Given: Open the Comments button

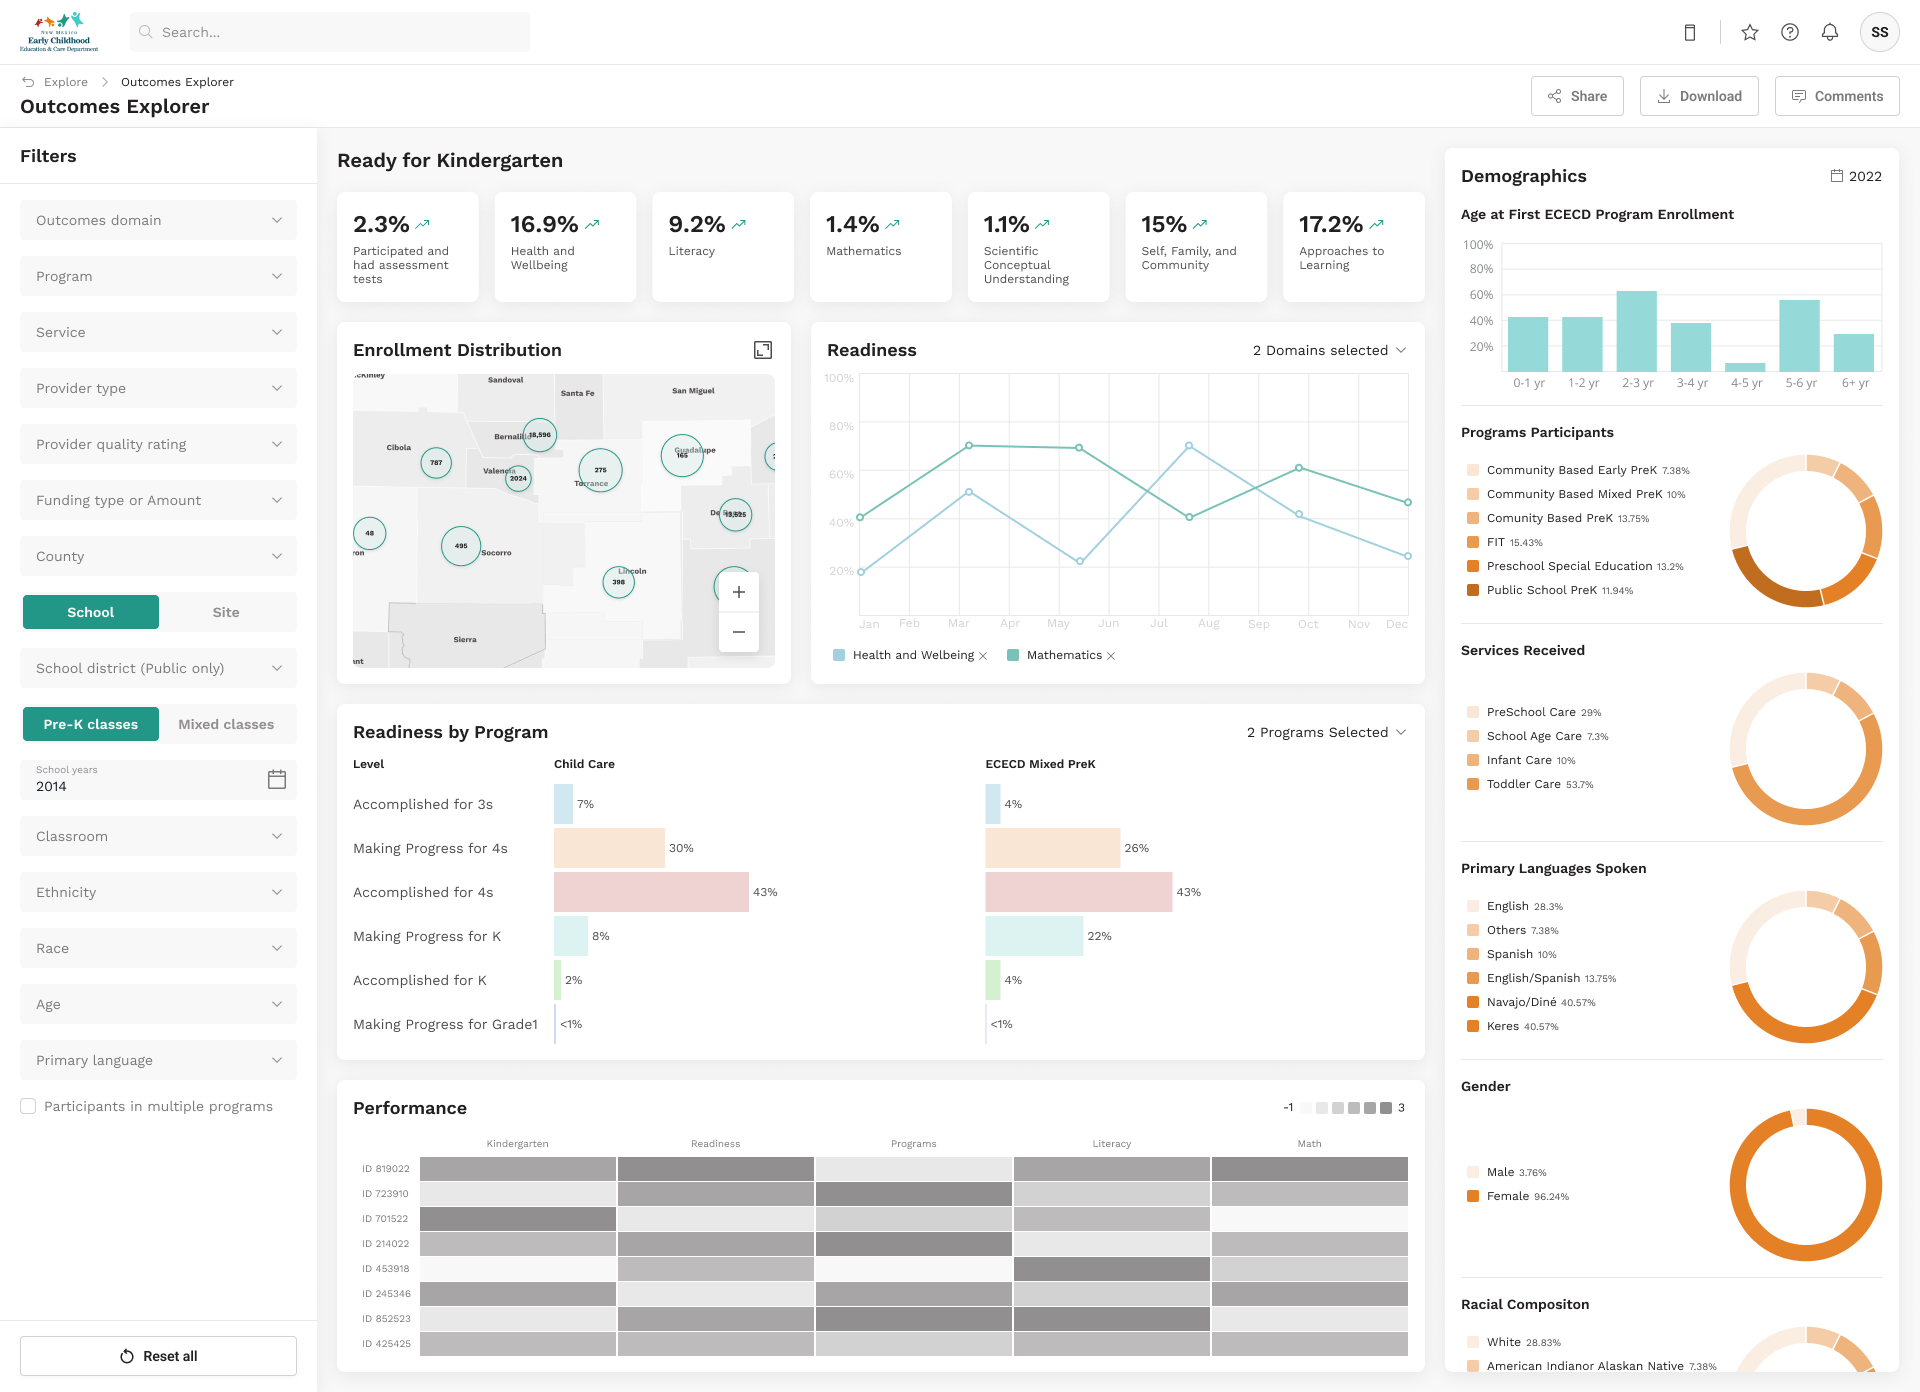Looking at the screenshot, I should pos(1837,96).
